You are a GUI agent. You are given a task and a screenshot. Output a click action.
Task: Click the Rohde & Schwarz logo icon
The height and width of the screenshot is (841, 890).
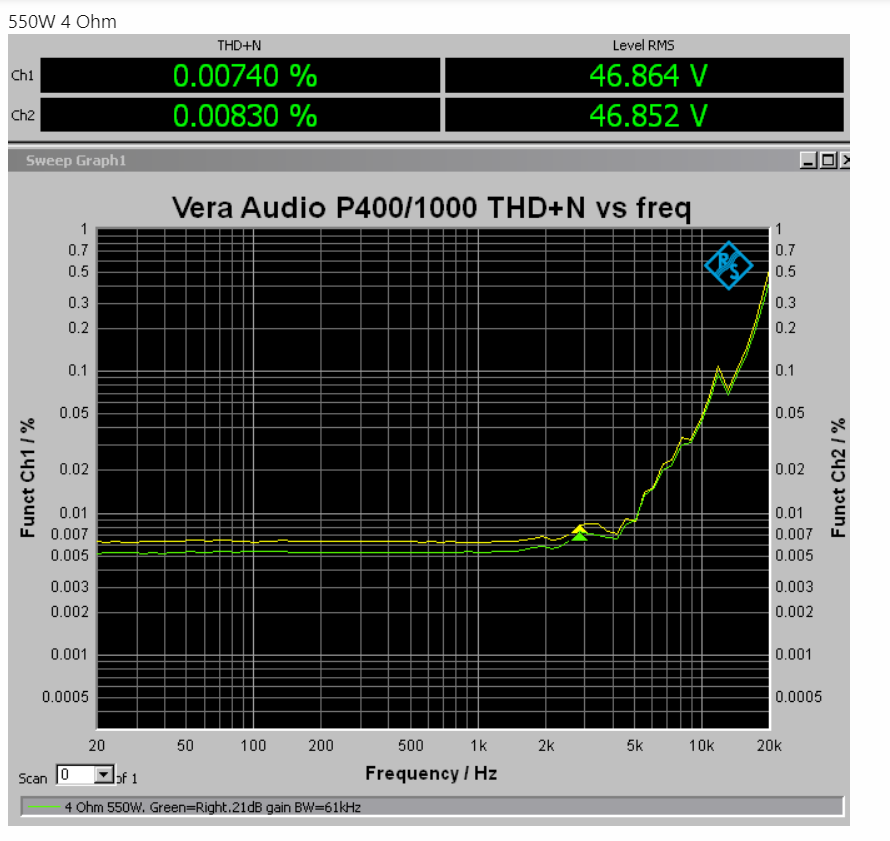728,265
